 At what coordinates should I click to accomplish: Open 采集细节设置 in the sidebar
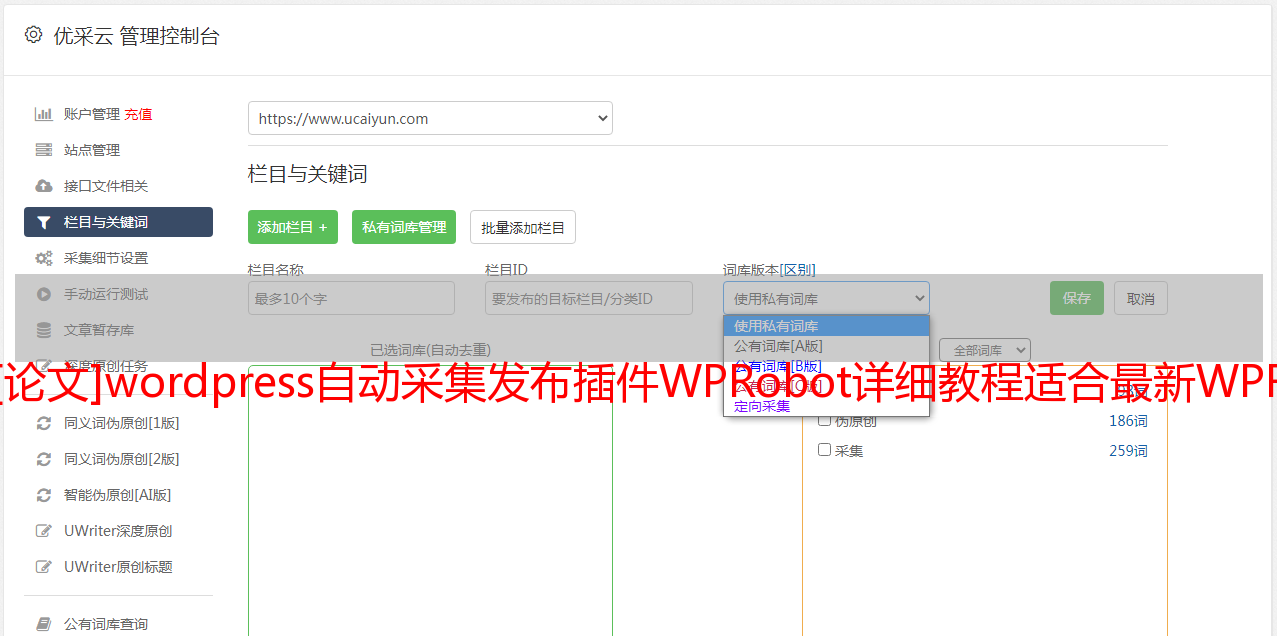tap(106, 258)
